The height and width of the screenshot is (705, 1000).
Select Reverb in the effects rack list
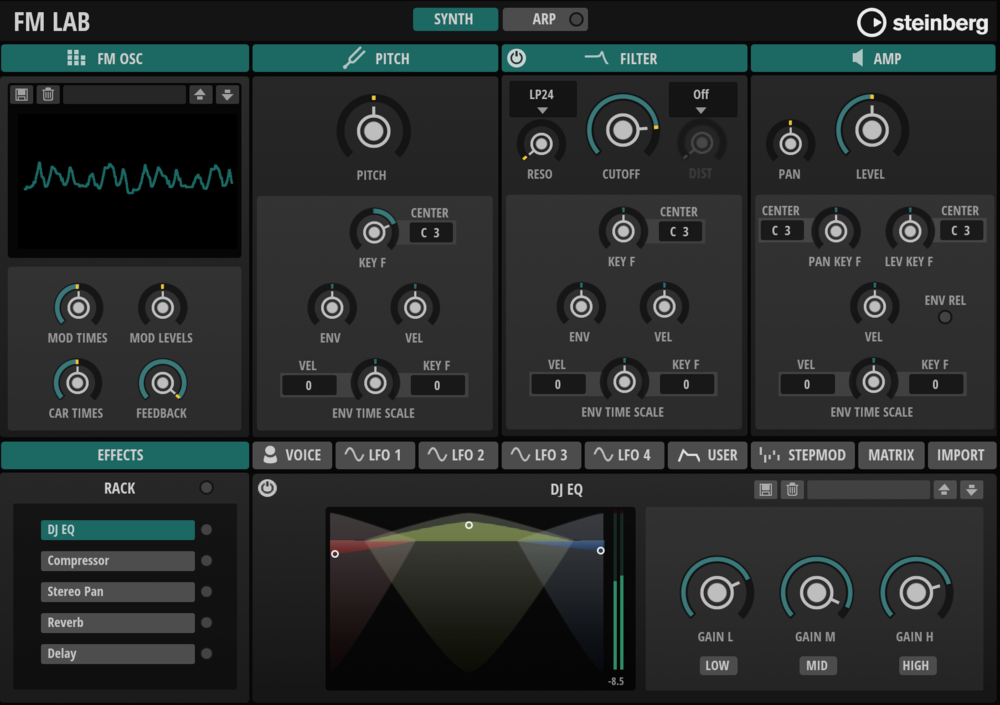(x=117, y=622)
